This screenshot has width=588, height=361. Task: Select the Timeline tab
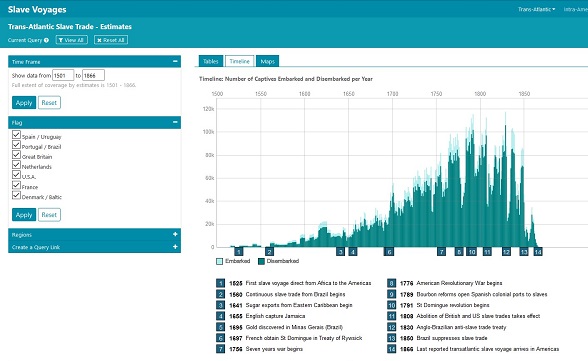coord(239,61)
